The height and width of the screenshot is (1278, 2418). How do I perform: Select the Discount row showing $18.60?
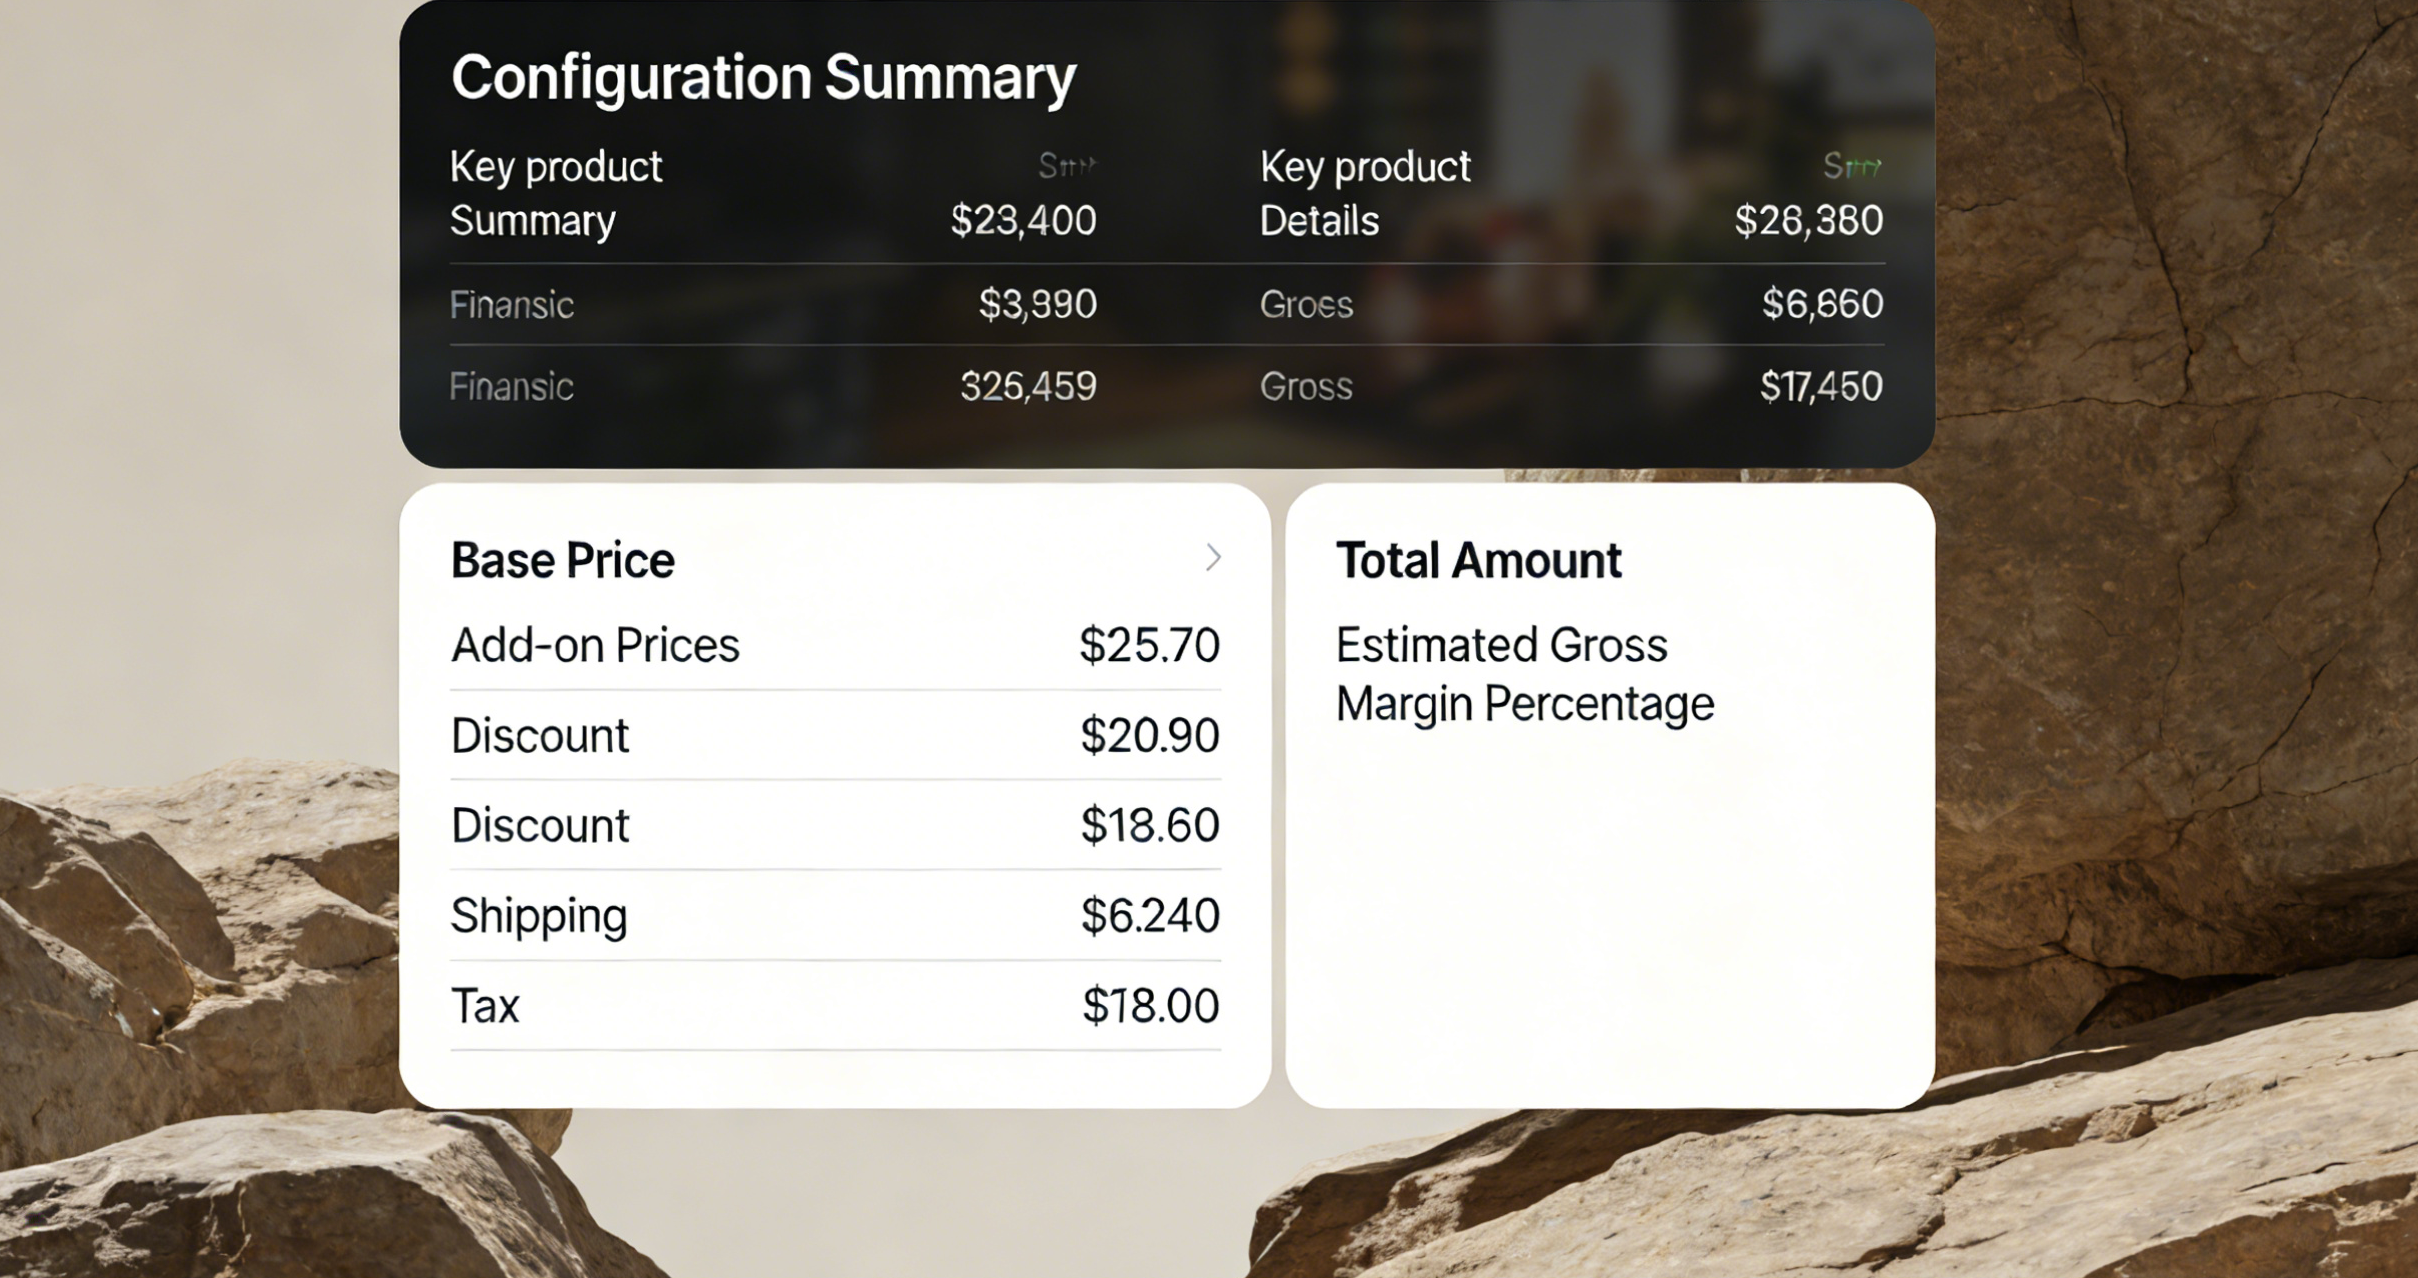click(x=834, y=825)
